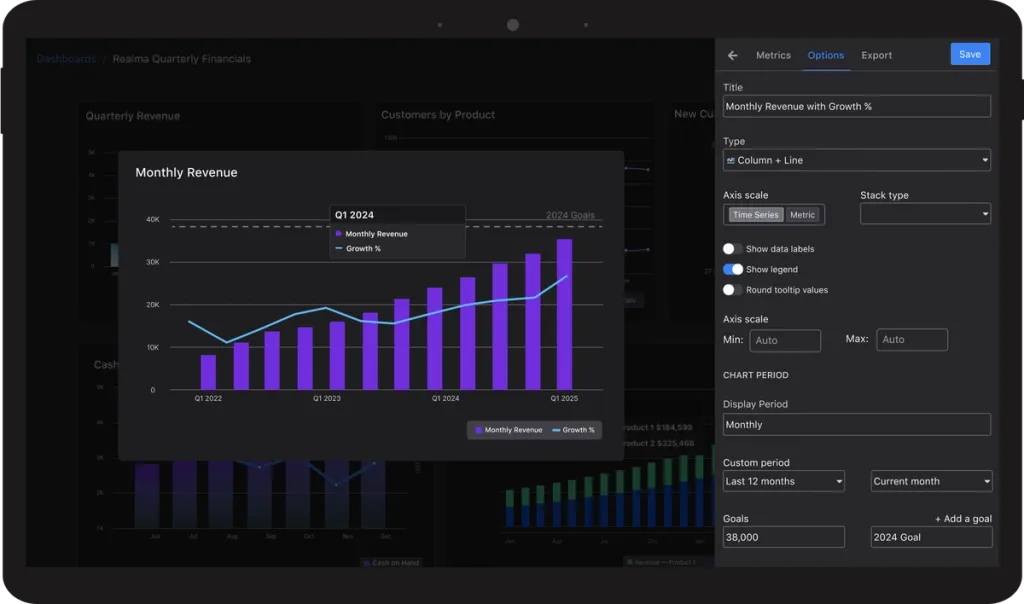Select Metric axis scale
The height and width of the screenshot is (604, 1024).
pyautogui.click(x=802, y=215)
